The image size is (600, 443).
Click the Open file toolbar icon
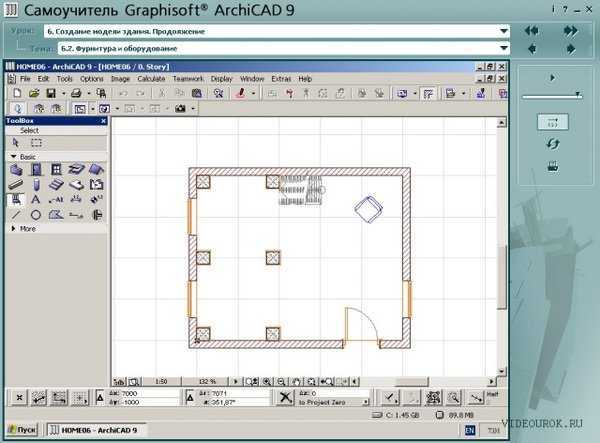(34, 93)
